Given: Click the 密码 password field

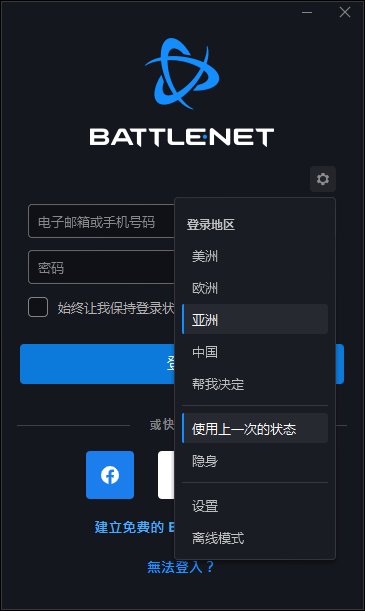Looking at the screenshot, I should [x=101, y=267].
